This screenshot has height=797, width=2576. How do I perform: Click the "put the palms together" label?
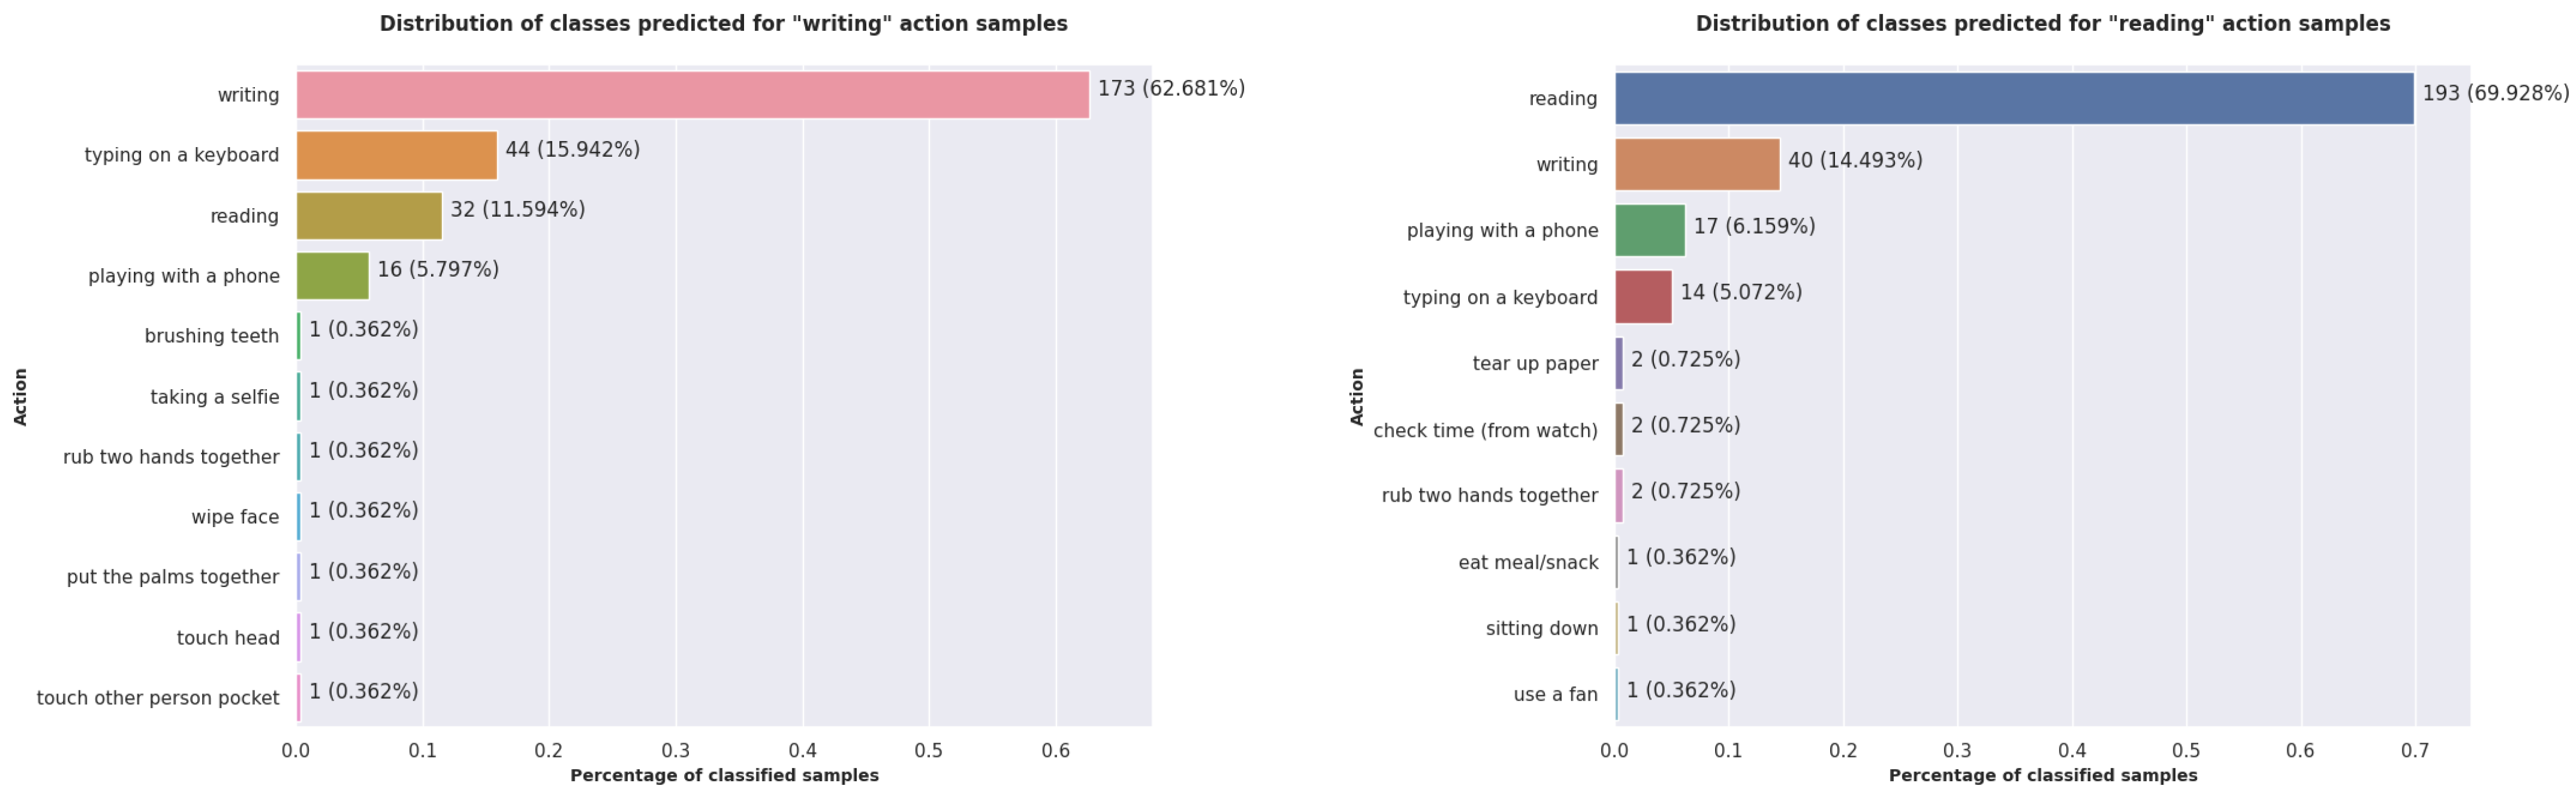click(x=173, y=577)
